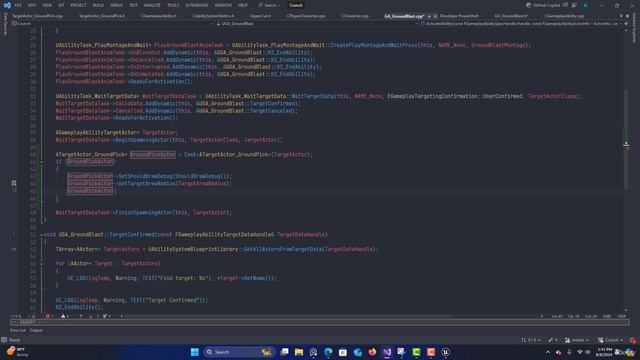Click the git push/pull counter in status bar

(x=531, y=340)
